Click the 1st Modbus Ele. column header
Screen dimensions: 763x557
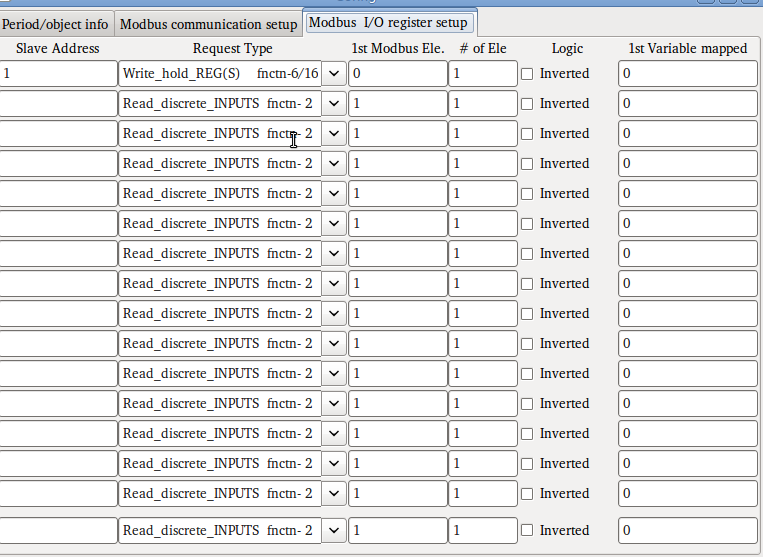398,49
